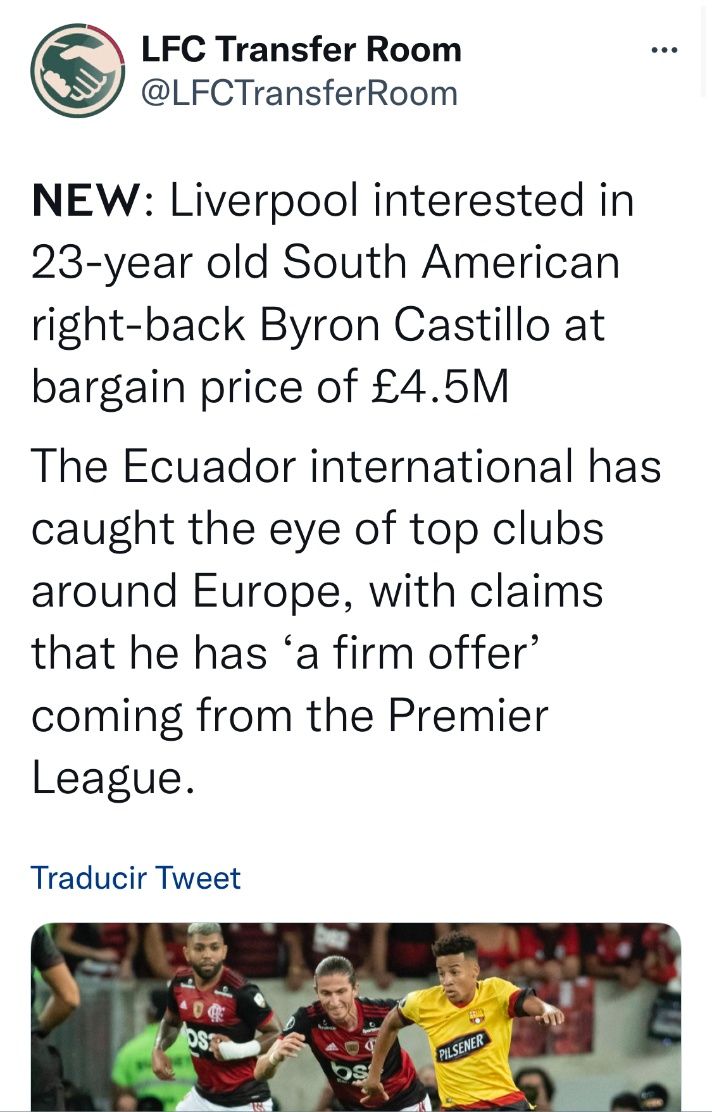The width and height of the screenshot is (712, 1112).
Task: Click the Traducir Tweet link
Action: 136,878
